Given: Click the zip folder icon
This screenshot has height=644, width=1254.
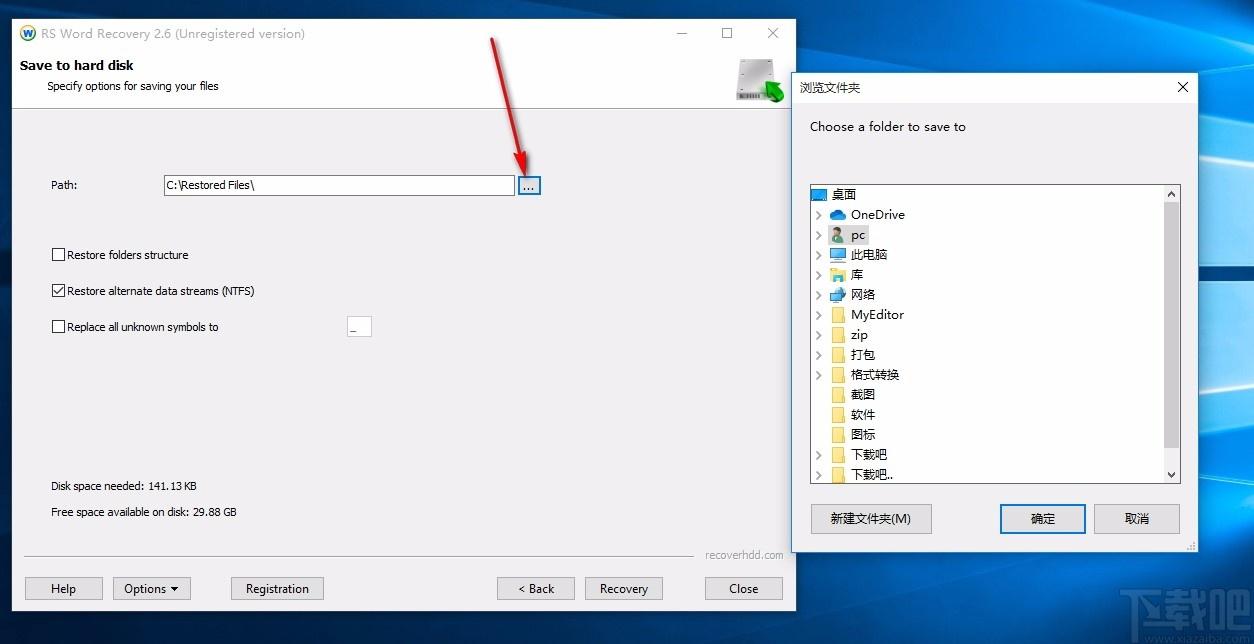Looking at the screenshot, I should point(838,335).
